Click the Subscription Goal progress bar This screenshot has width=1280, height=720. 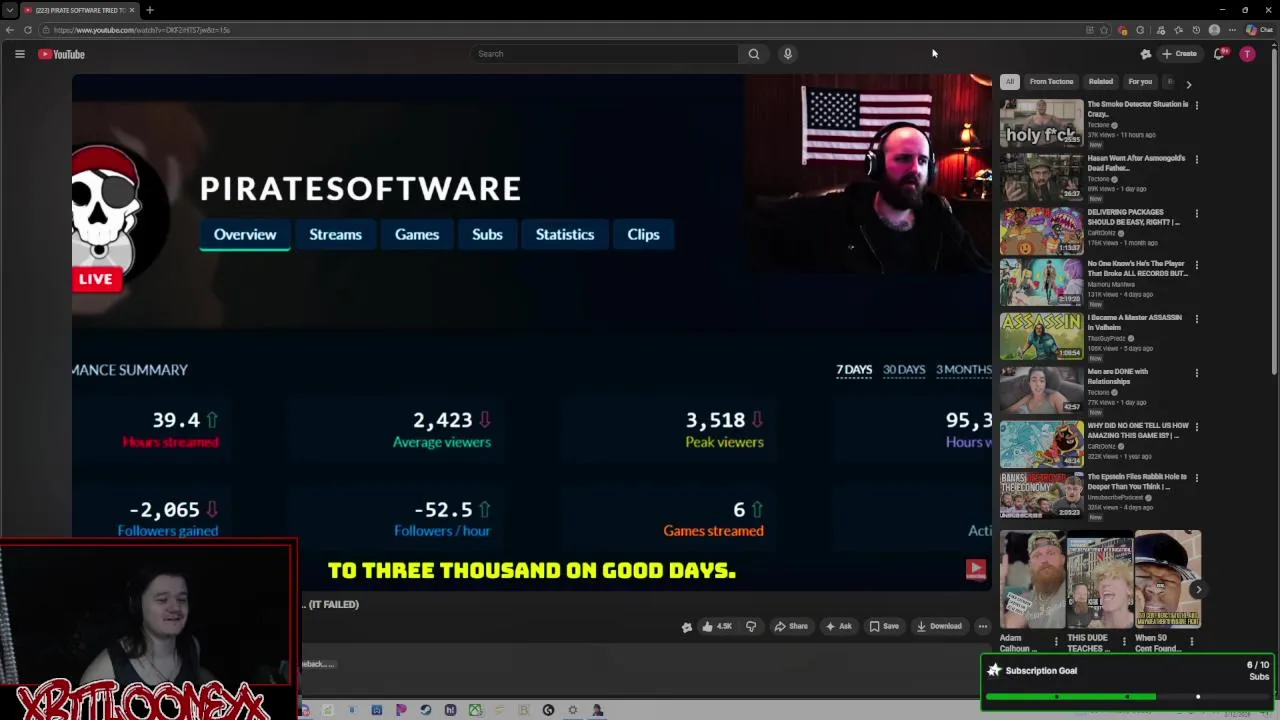click(x=1127, y=696)
